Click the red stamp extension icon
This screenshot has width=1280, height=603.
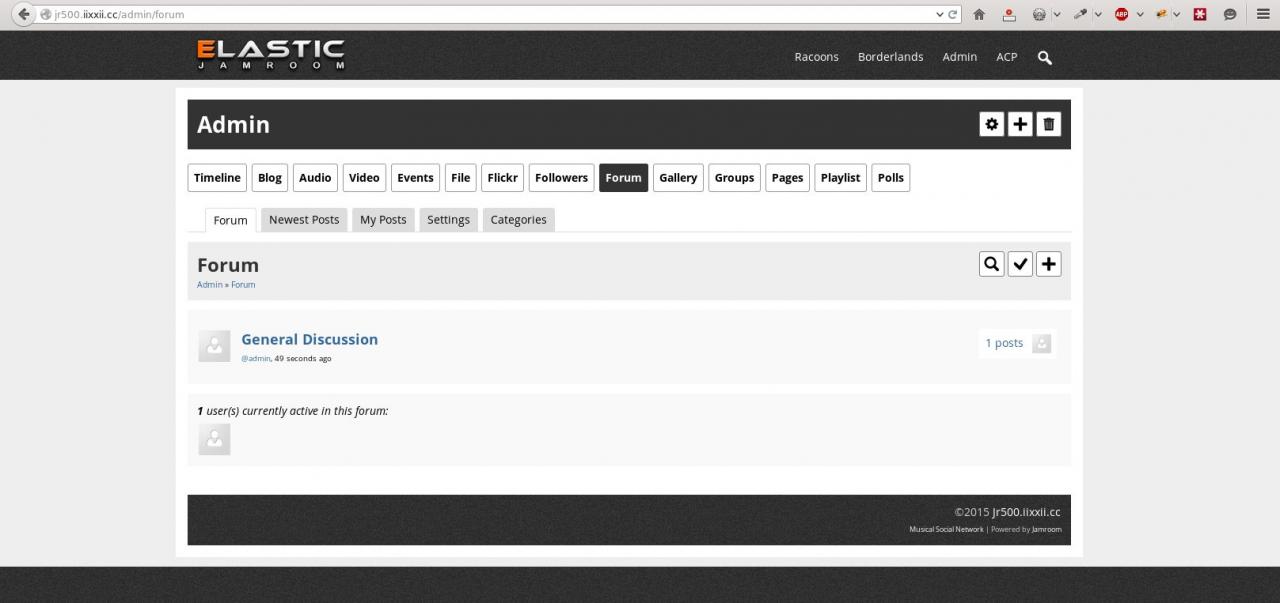click(1009, 14)
